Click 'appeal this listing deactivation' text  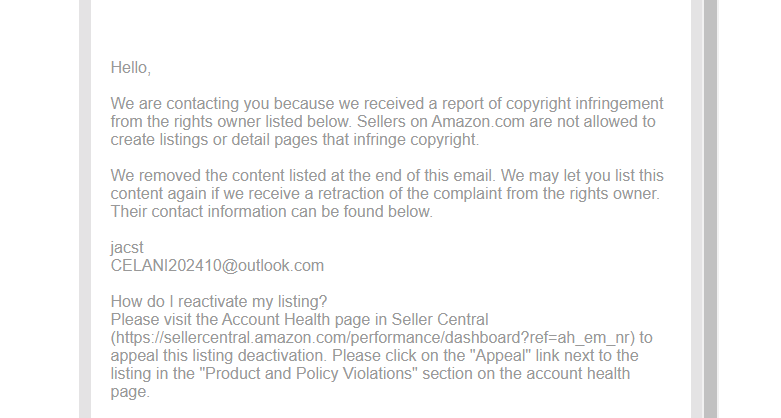[218, 355]
